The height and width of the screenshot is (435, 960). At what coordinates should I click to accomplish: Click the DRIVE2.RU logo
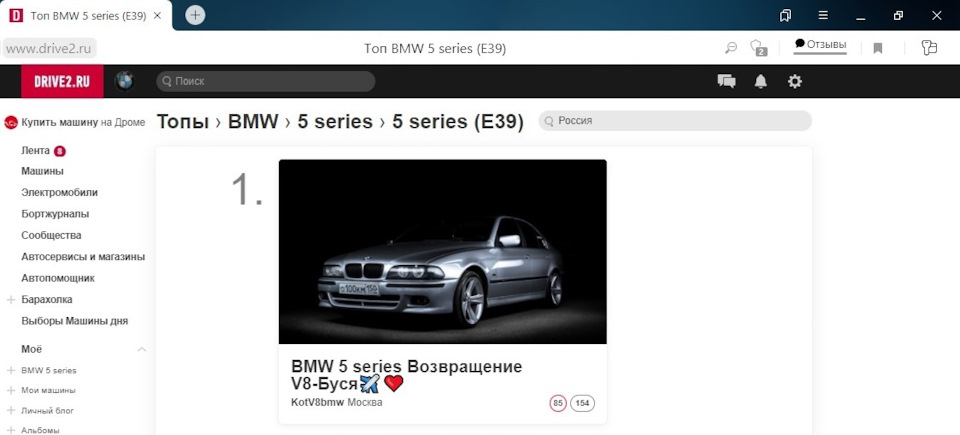pyautogui.click(x=62, y=81)
